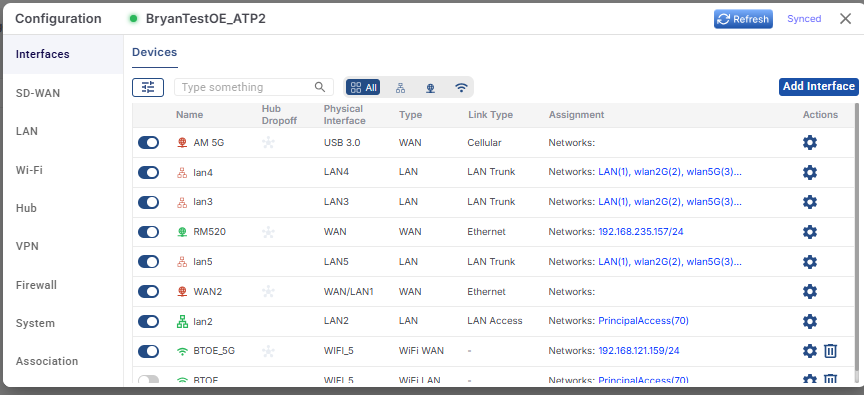
Task: Toggle the lan2 interface switch
Action: point(148,321)
